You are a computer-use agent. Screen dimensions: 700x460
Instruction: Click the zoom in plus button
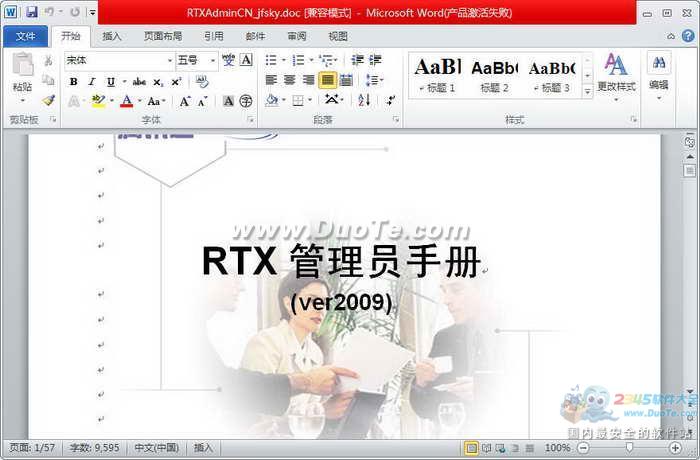click(675, 448)
